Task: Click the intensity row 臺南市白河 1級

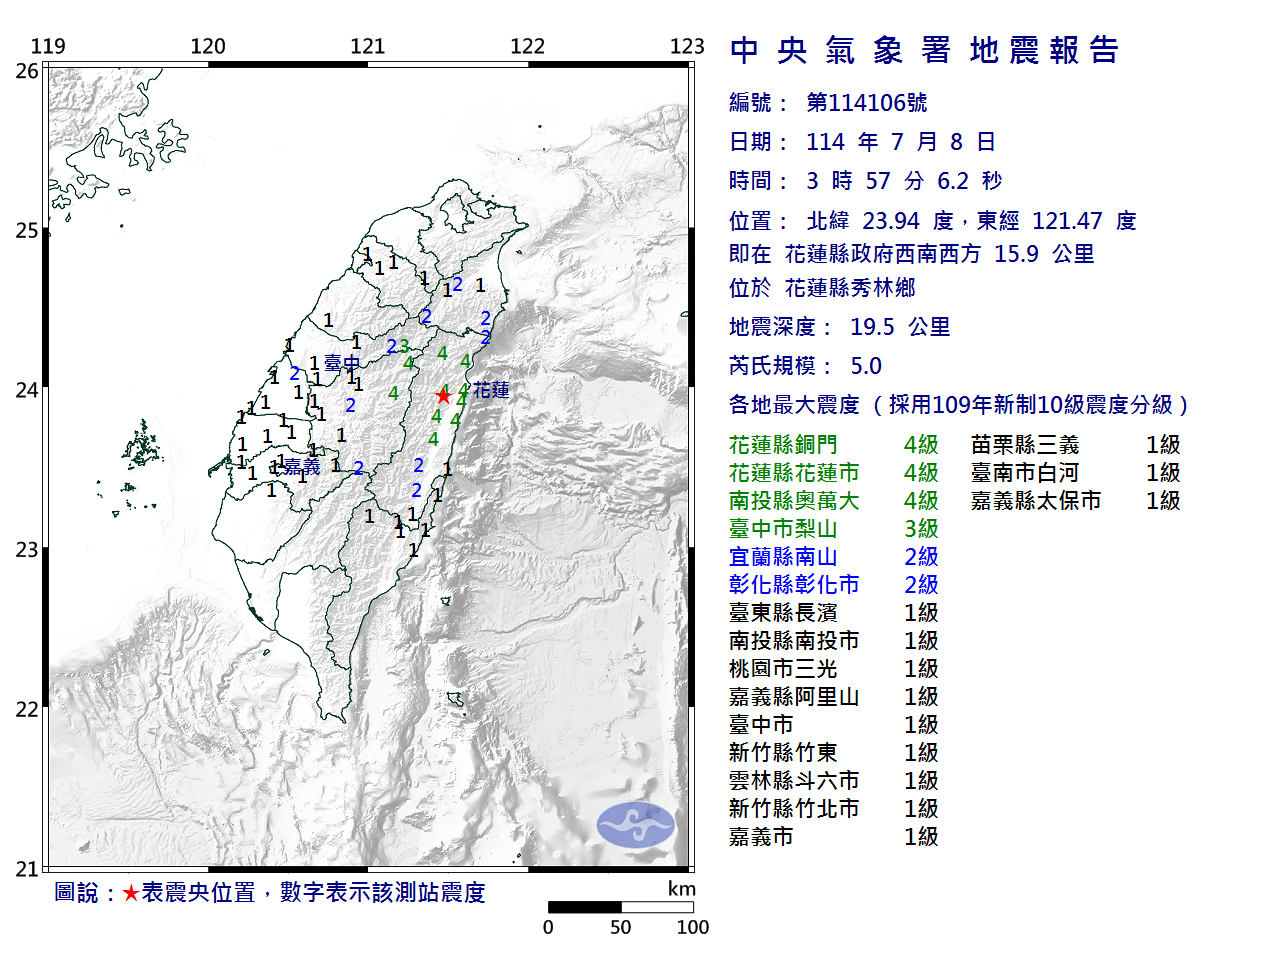Action: tap(1076, 473)
